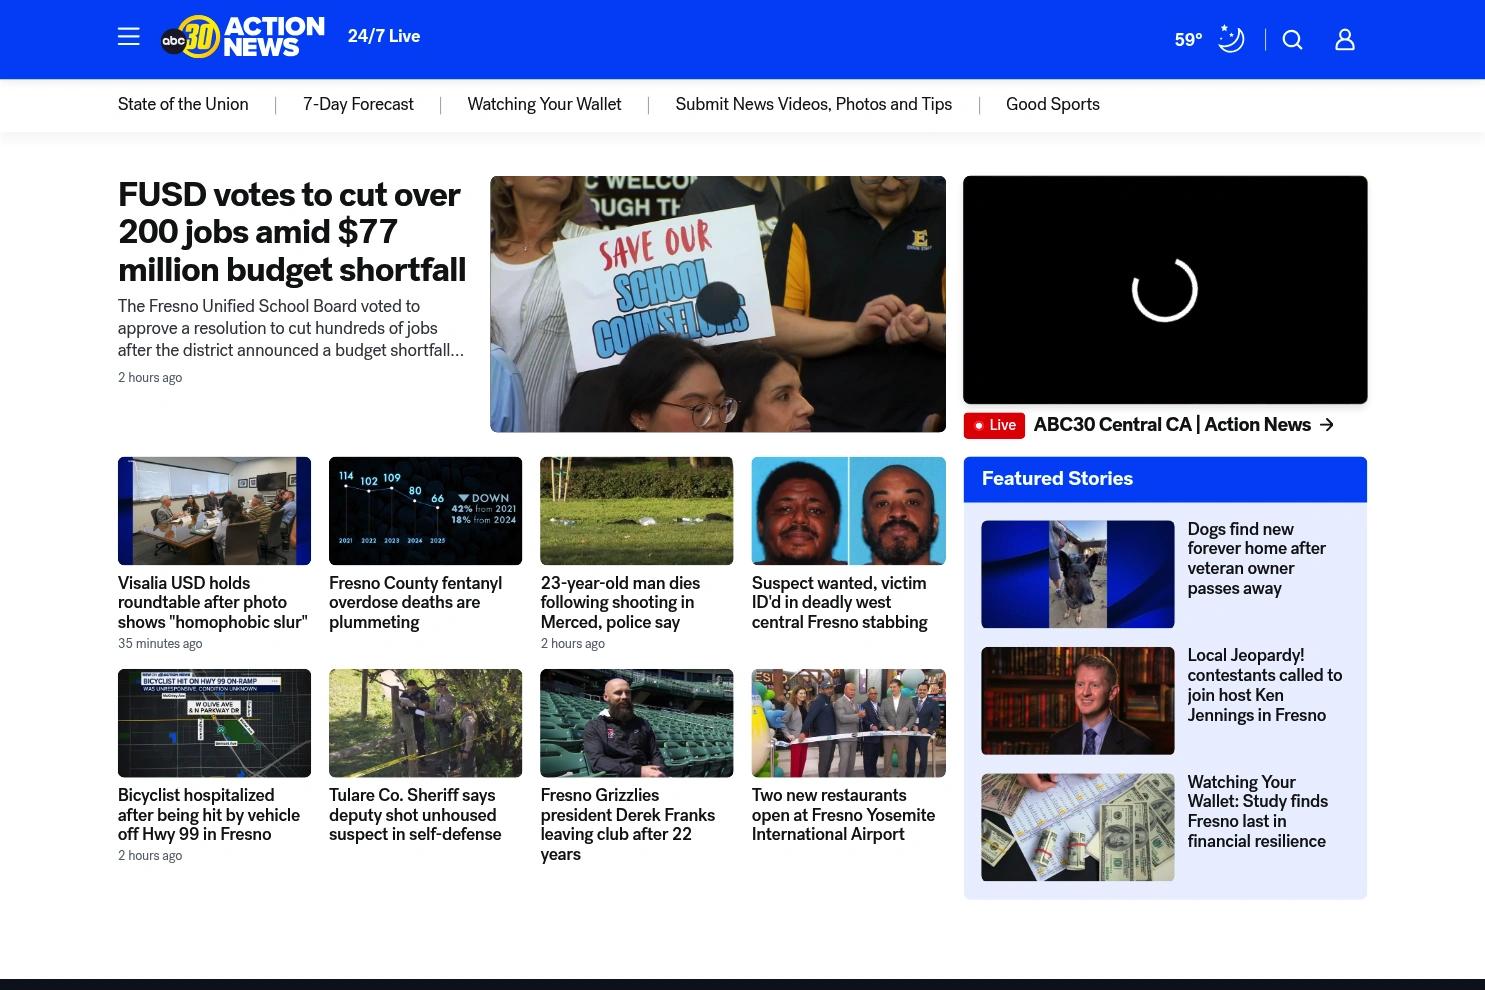Viewport: 1485px width, 990px height.
Task: Go to Watching Your Wallet section
Action: (544, 104)
